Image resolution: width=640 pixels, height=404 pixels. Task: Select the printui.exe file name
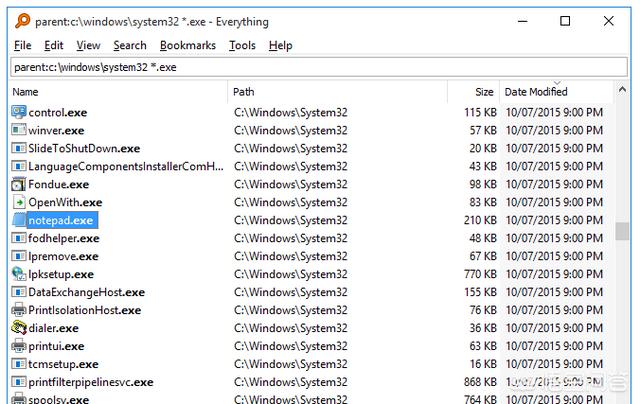pos(56,346)
